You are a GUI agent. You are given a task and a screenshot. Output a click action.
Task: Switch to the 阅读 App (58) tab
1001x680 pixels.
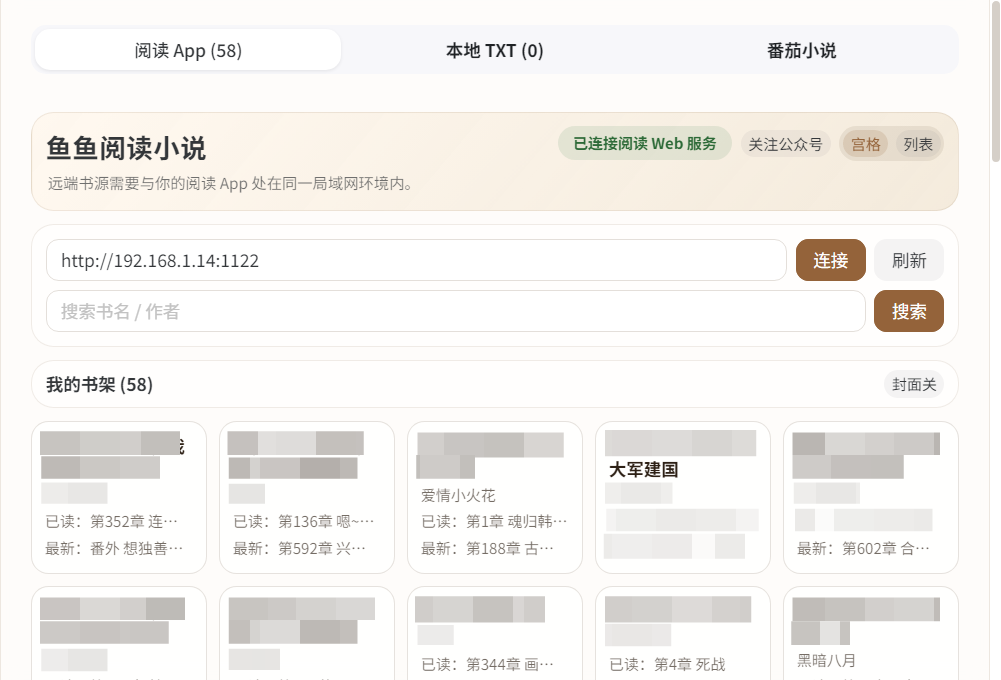coord(188,50)
